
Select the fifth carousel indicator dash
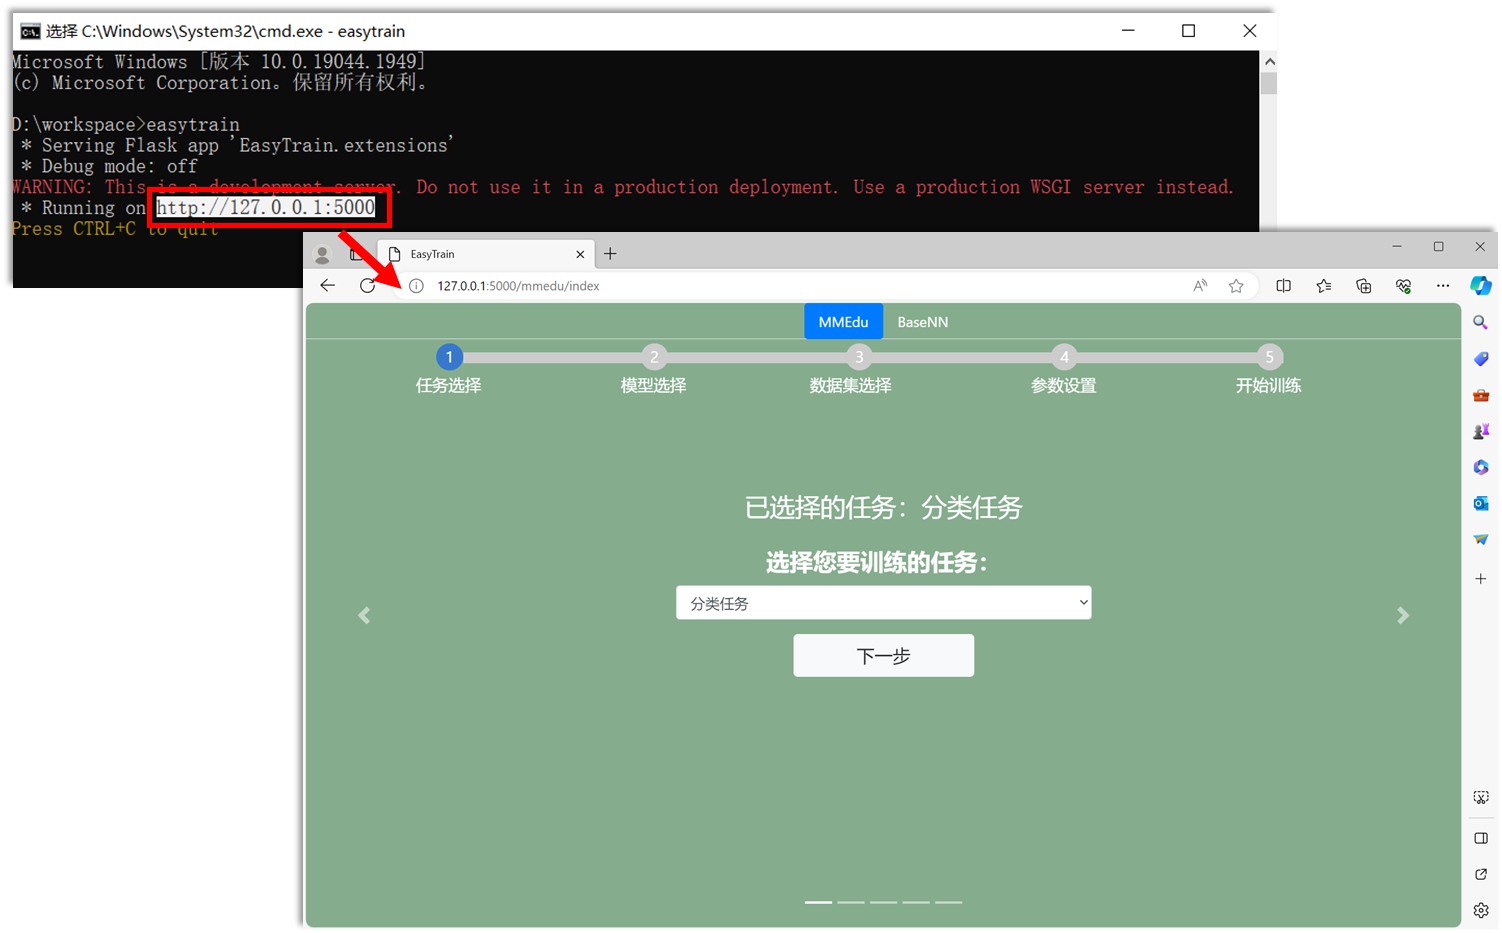coord(948,902)
